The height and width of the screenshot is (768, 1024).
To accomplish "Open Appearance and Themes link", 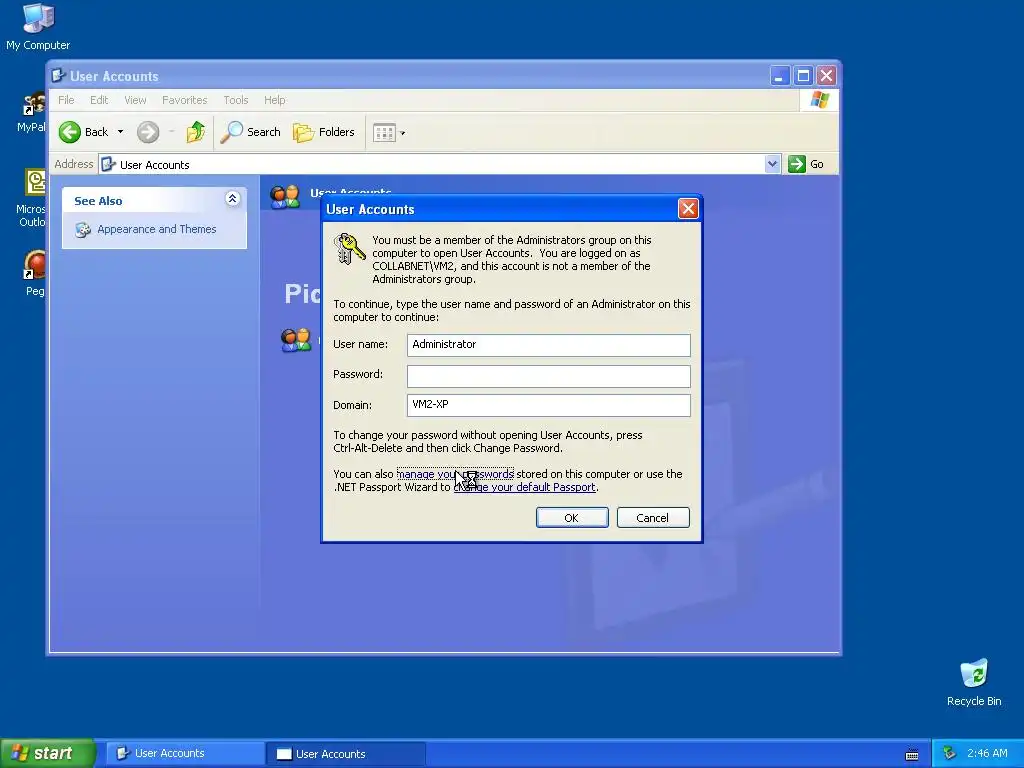I will coord(157,229).
